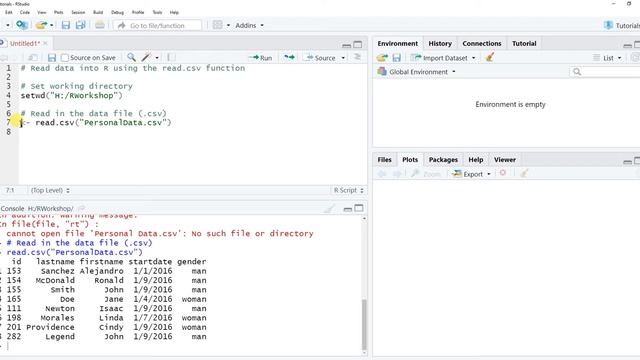Image resolution: width=640 pixels, height=360 pixels.
Task: Go to previous plot arrow
Action: point(382,174)
